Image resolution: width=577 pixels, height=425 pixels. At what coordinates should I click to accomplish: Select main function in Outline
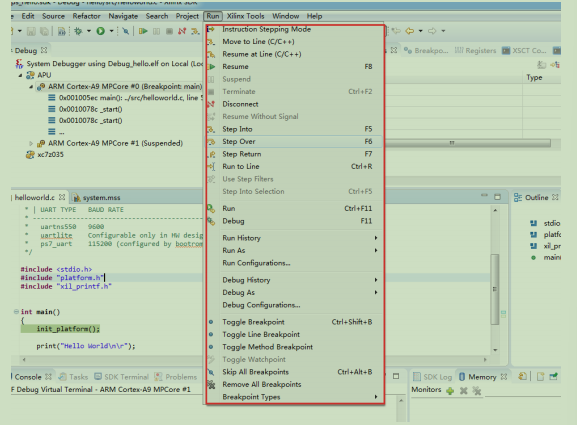pyautogui.click(x=552, y=258)
